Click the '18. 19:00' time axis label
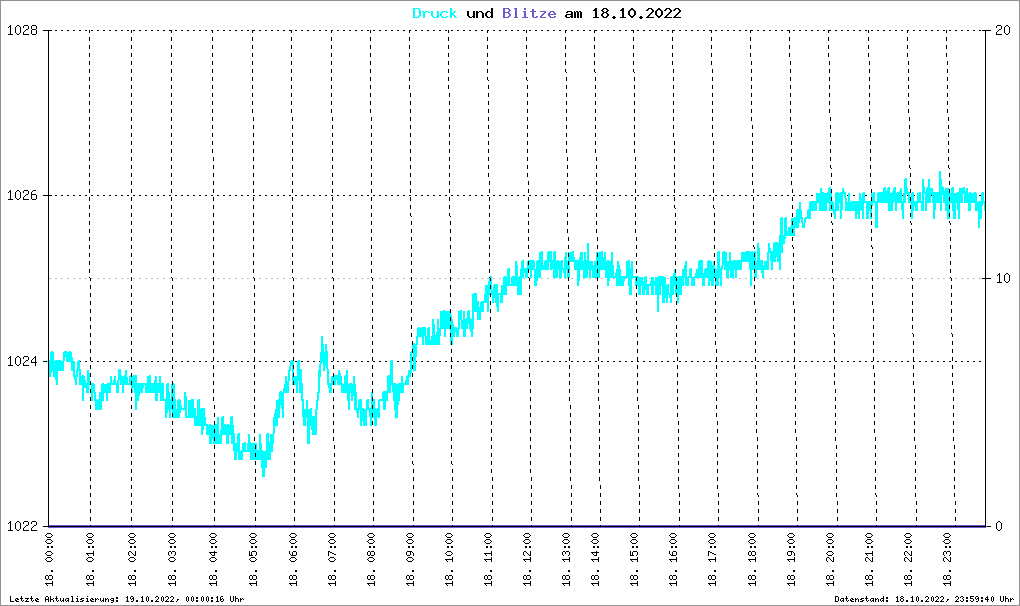 [792, 559]
